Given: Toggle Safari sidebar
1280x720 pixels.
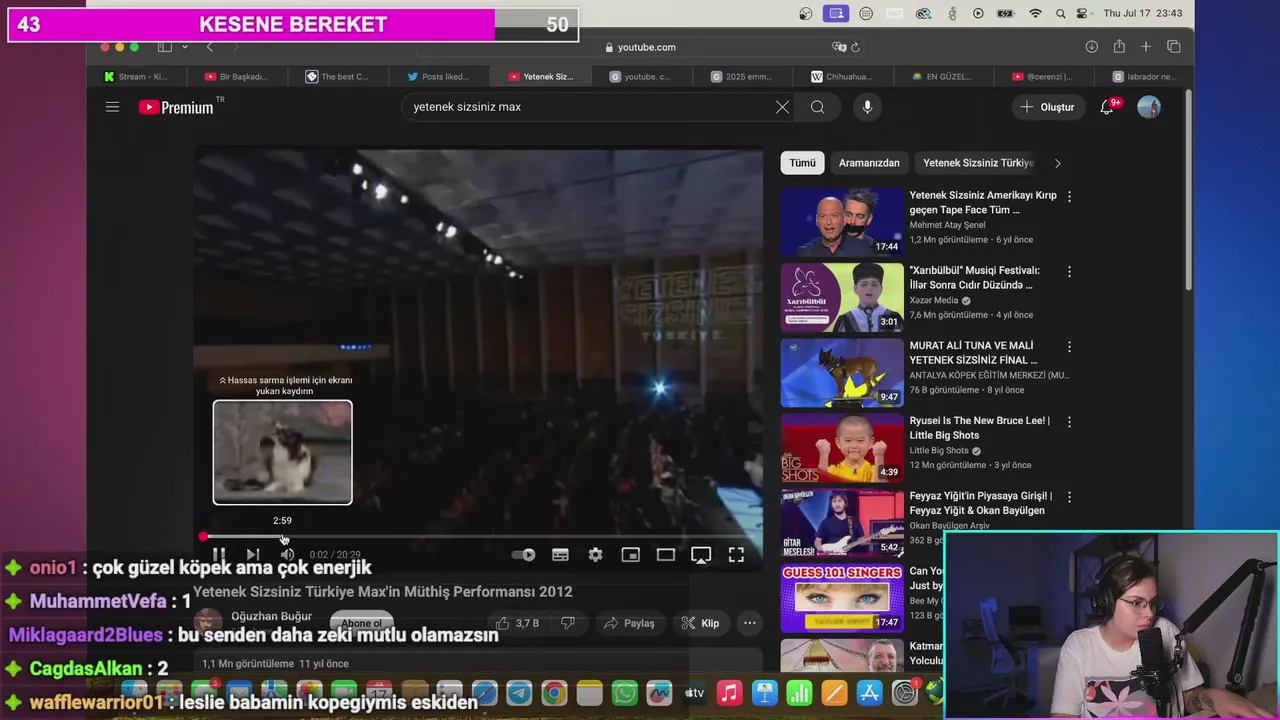Looking at the screenshot, I should [x=165, y=47].
